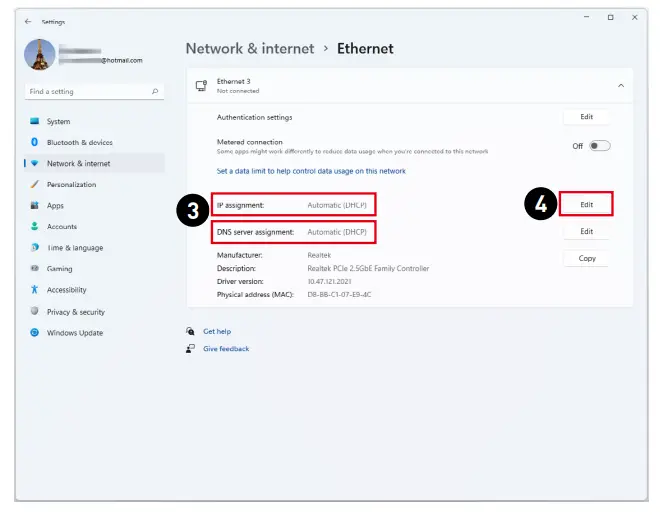
Task: Click the Windows Update icon
Action: [x=35, y=333]
